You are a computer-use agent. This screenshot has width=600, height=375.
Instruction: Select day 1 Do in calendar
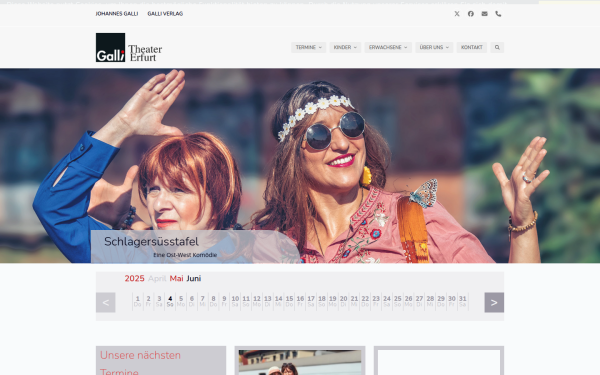tap(138, 301)
